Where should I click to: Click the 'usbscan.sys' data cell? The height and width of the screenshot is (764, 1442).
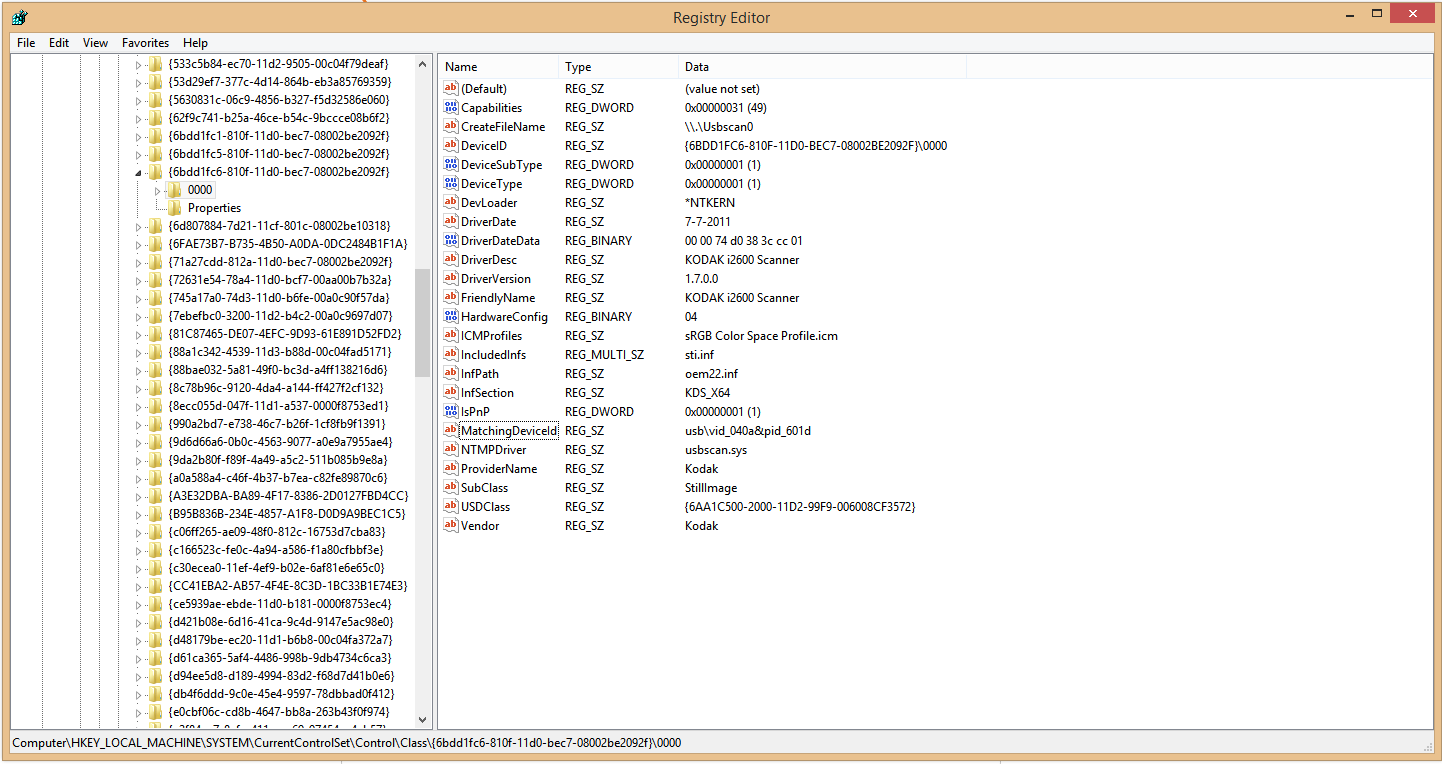(716, 450)
